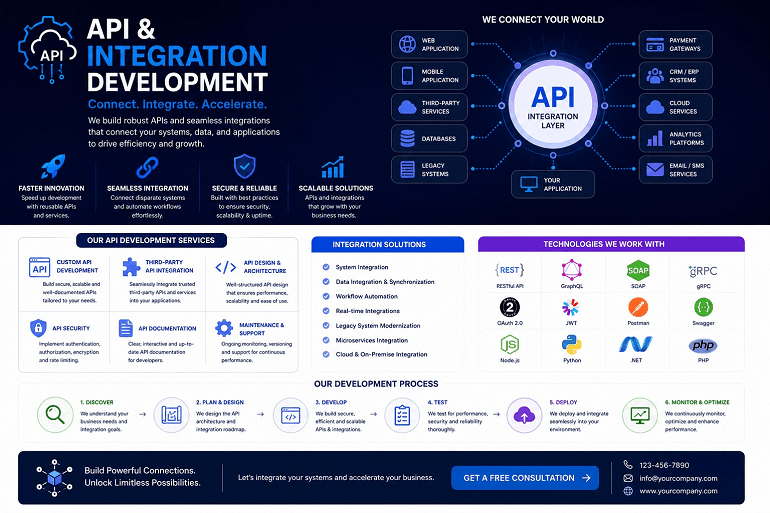Viewport: 770px width, 513px height.
Task: Click the central API Integration Layer circle
Action: point(553,105)
